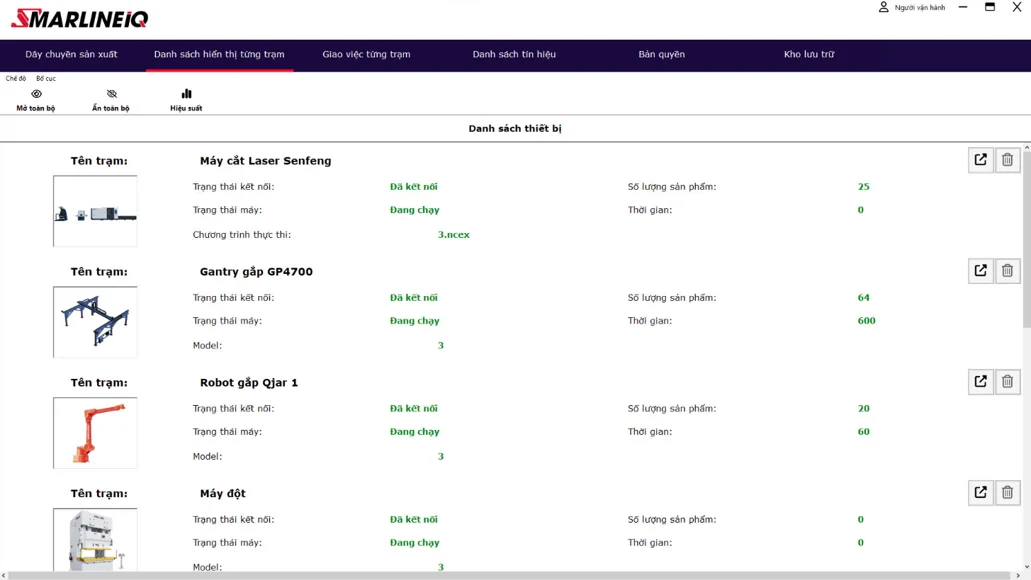Screen dimensions: 1031x580
Task: Click the program value 3.ncex
Action: (x=454, y=235)
